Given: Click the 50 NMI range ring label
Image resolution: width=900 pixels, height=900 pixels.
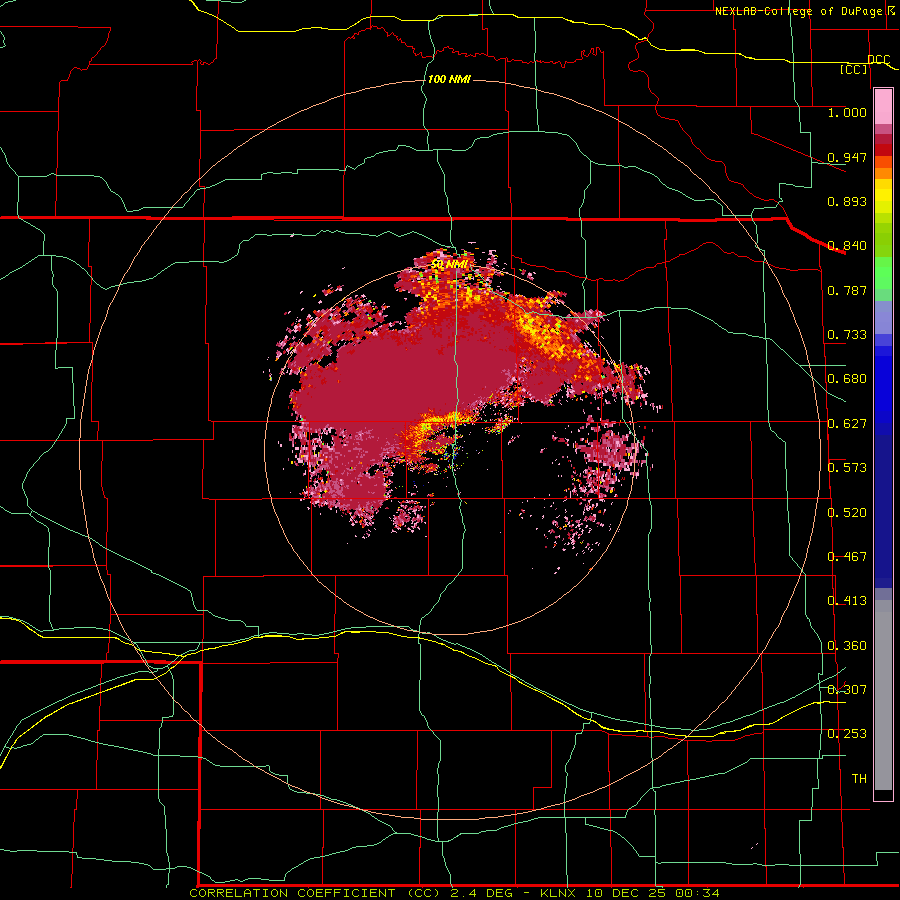Looking at the screenshot, I should (449, 265).
